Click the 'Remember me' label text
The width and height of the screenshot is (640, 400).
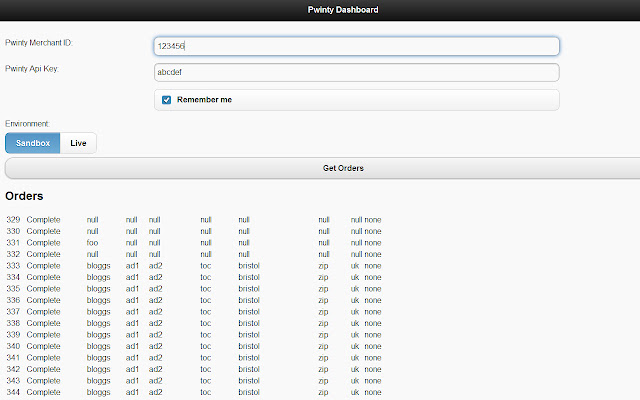[x=204, y=100]
